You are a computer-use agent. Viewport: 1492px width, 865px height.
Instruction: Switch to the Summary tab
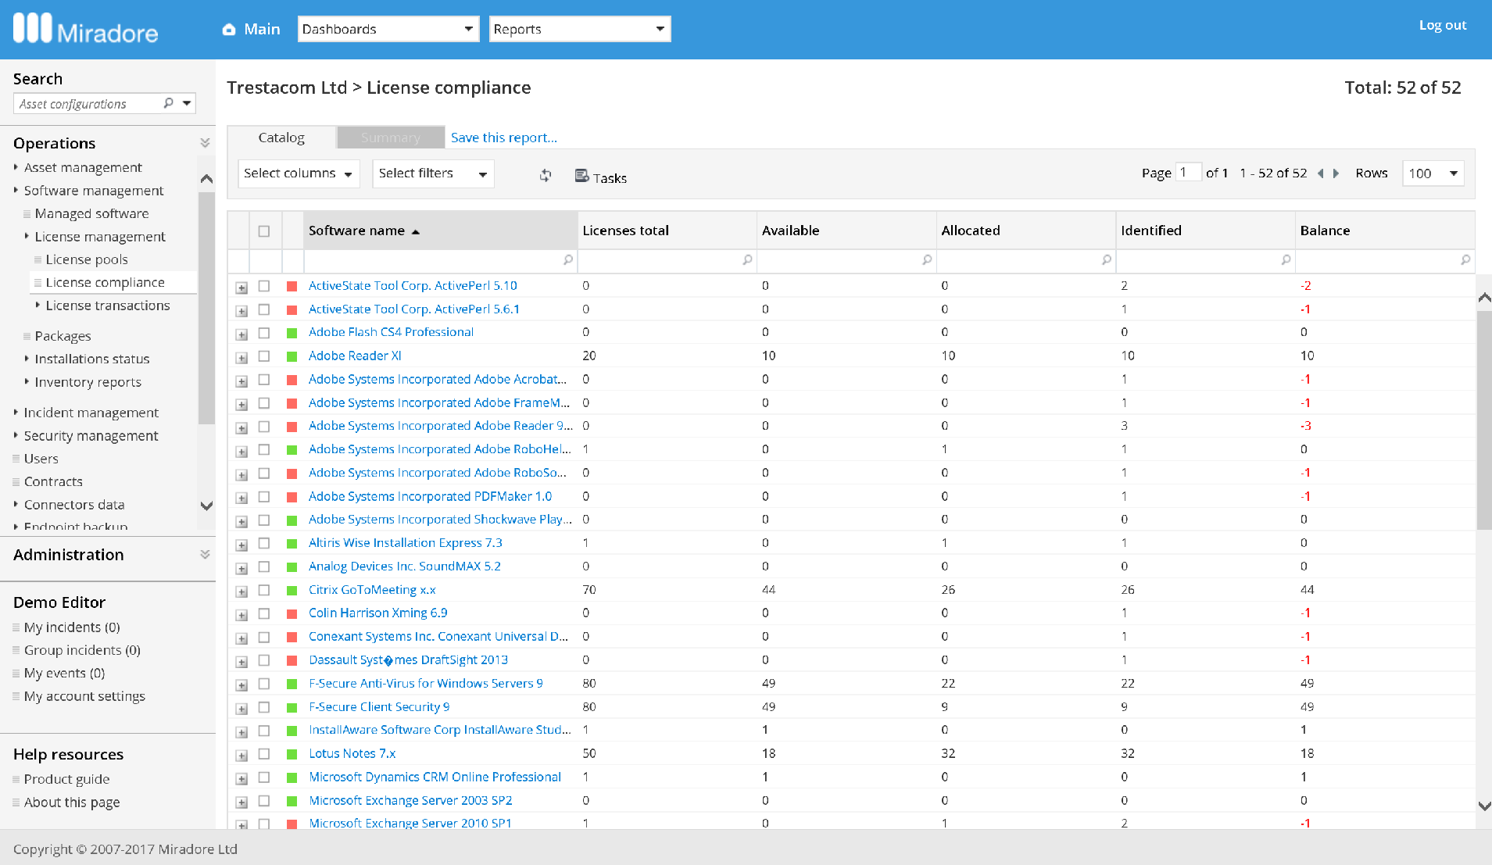(390, 137)
